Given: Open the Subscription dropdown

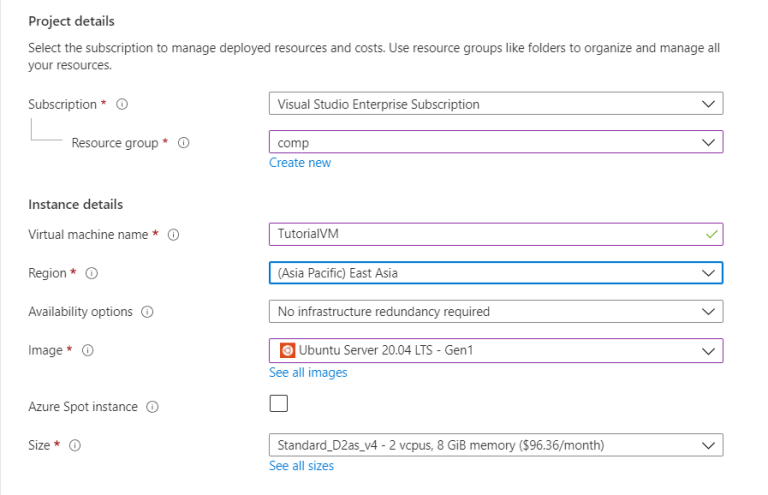Looking at the screenshot, I should [x=496, y=104].
